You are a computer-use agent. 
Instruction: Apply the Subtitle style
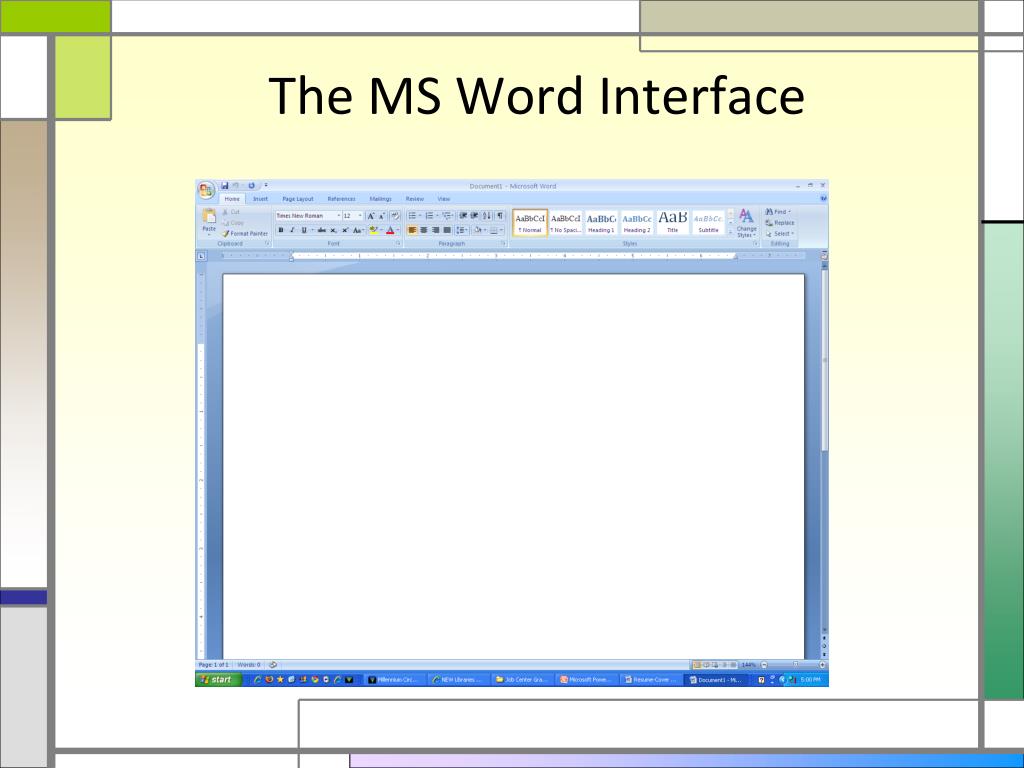click(709, 223)
